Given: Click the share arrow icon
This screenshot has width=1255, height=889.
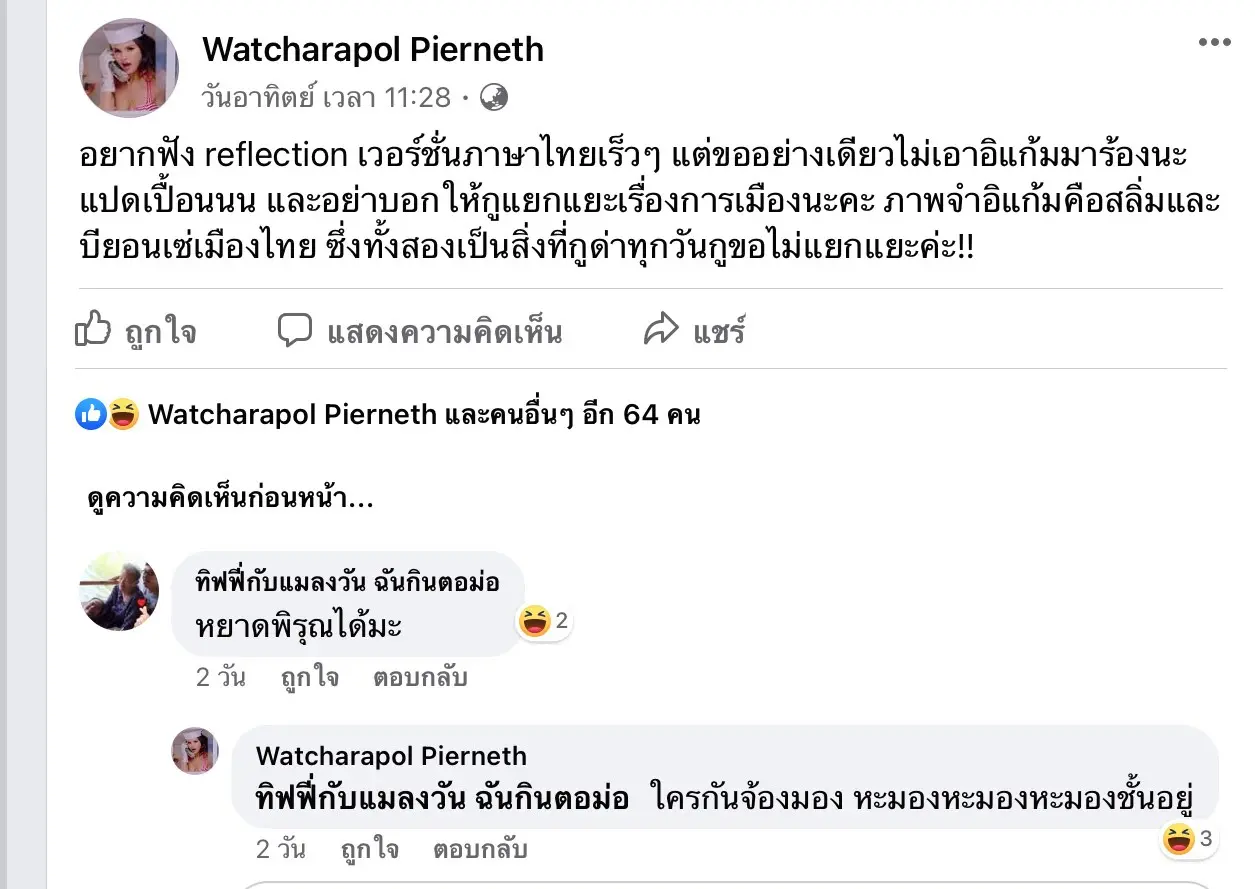Looking at the screenshot, I should pyautogui.click(x=661, y=330).
